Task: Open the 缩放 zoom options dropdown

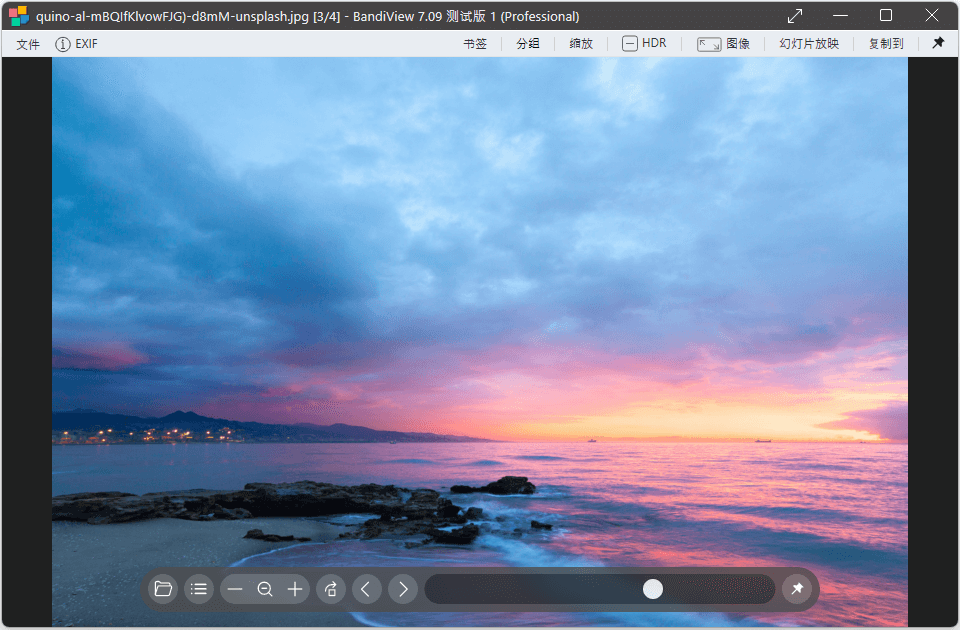Action: click(x=580, y=43)
